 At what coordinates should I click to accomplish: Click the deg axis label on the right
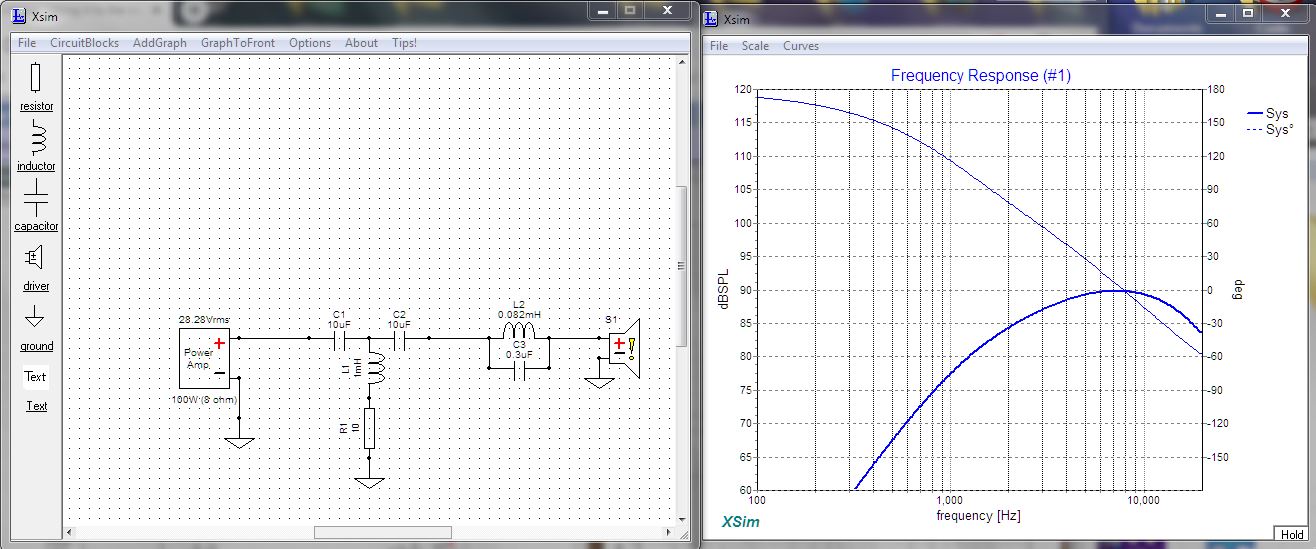(x=1239, y=289)
